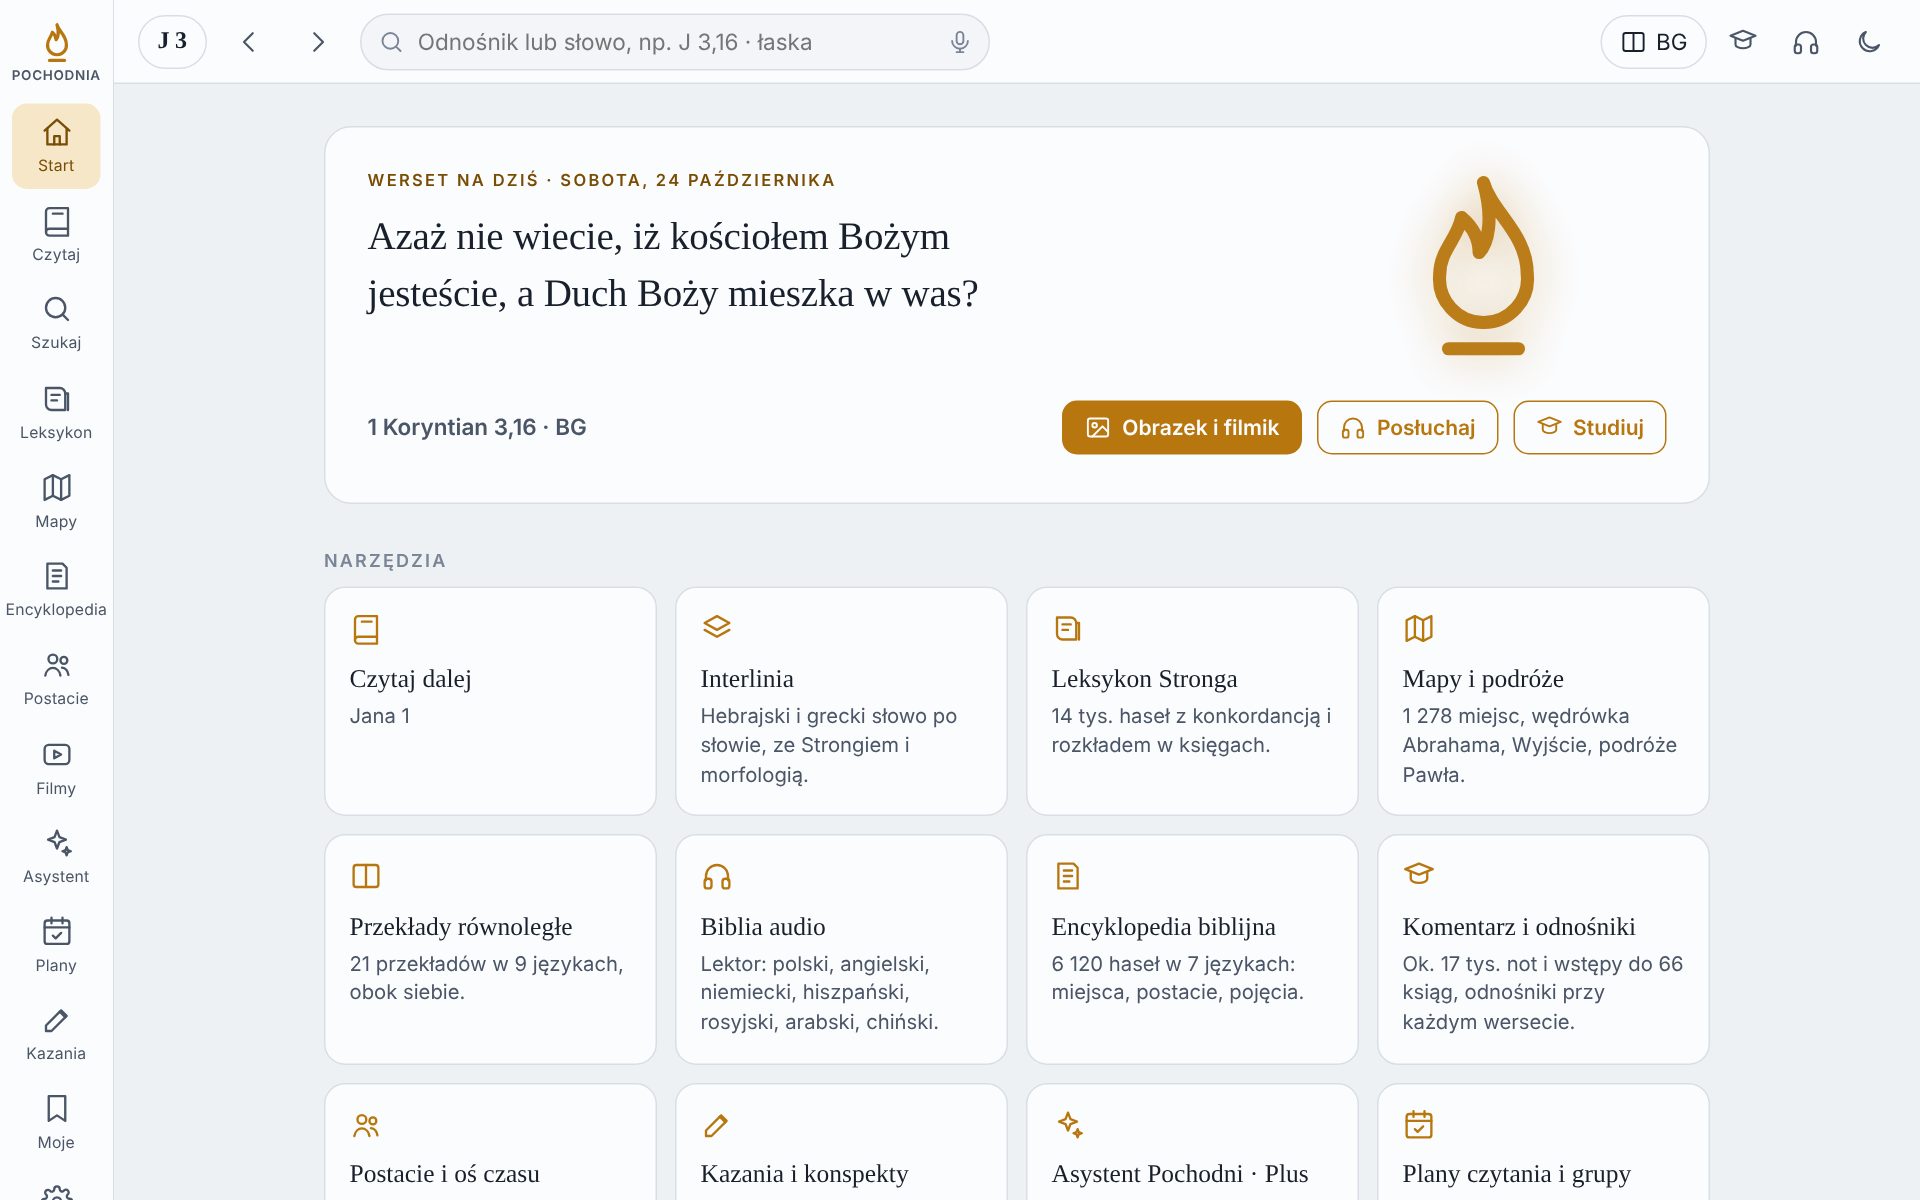Open the Encyklopedia sidebar item
This screenshot has width=1920, height=1200.
tap(56, 590)
